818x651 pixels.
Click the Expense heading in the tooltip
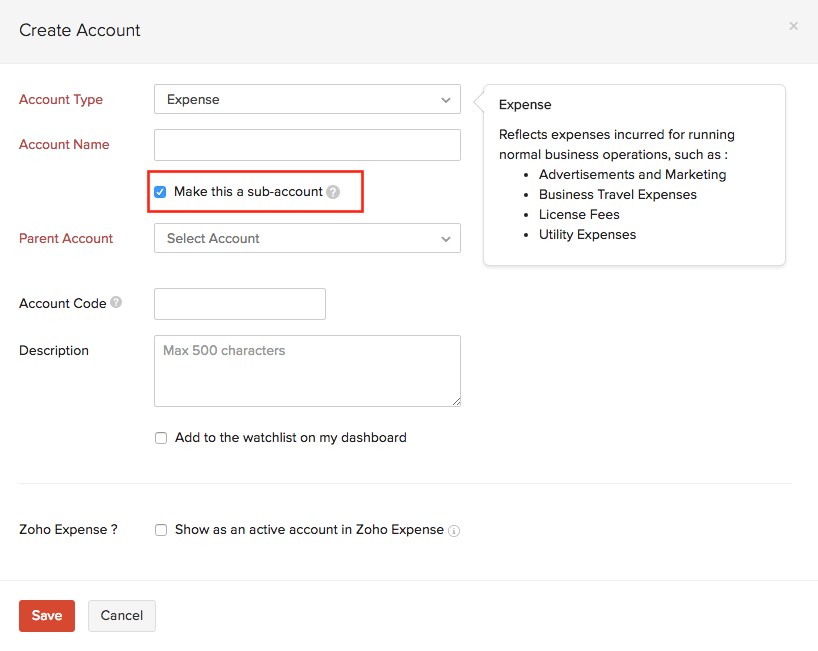point(525,104)
